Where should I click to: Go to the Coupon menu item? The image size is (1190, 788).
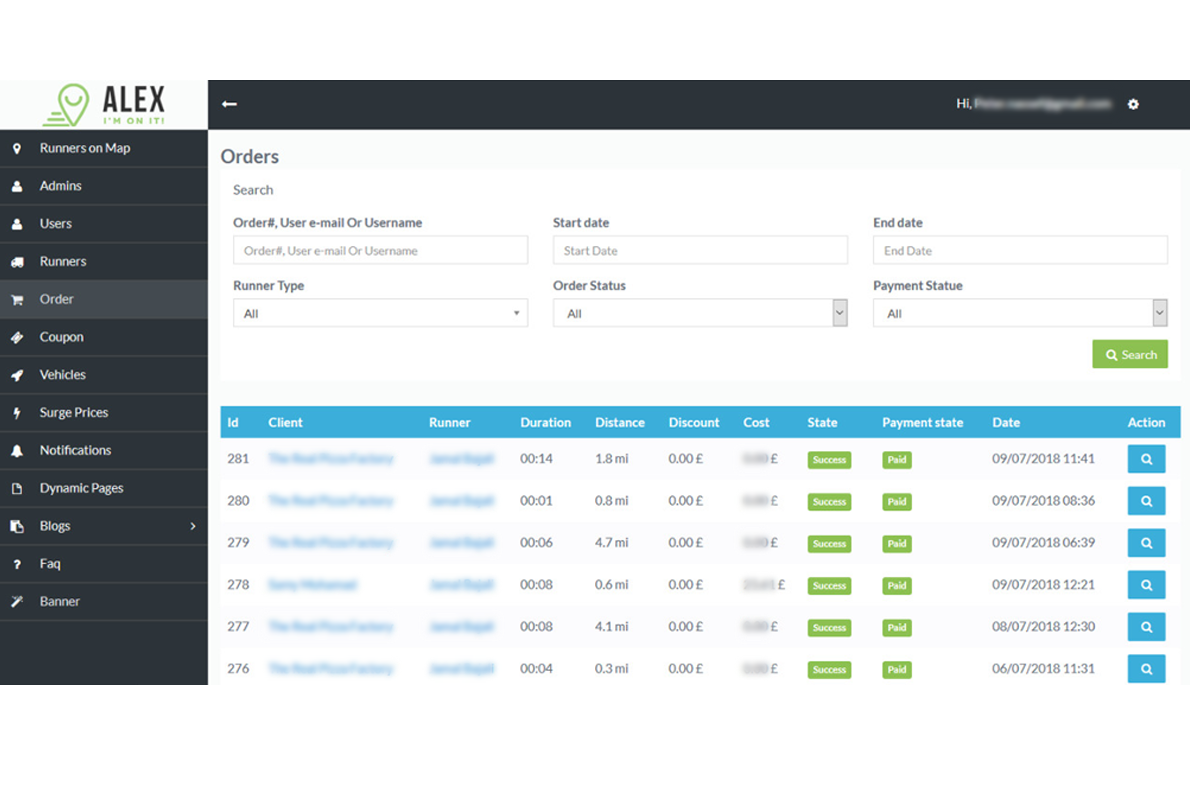pos(61,337)
